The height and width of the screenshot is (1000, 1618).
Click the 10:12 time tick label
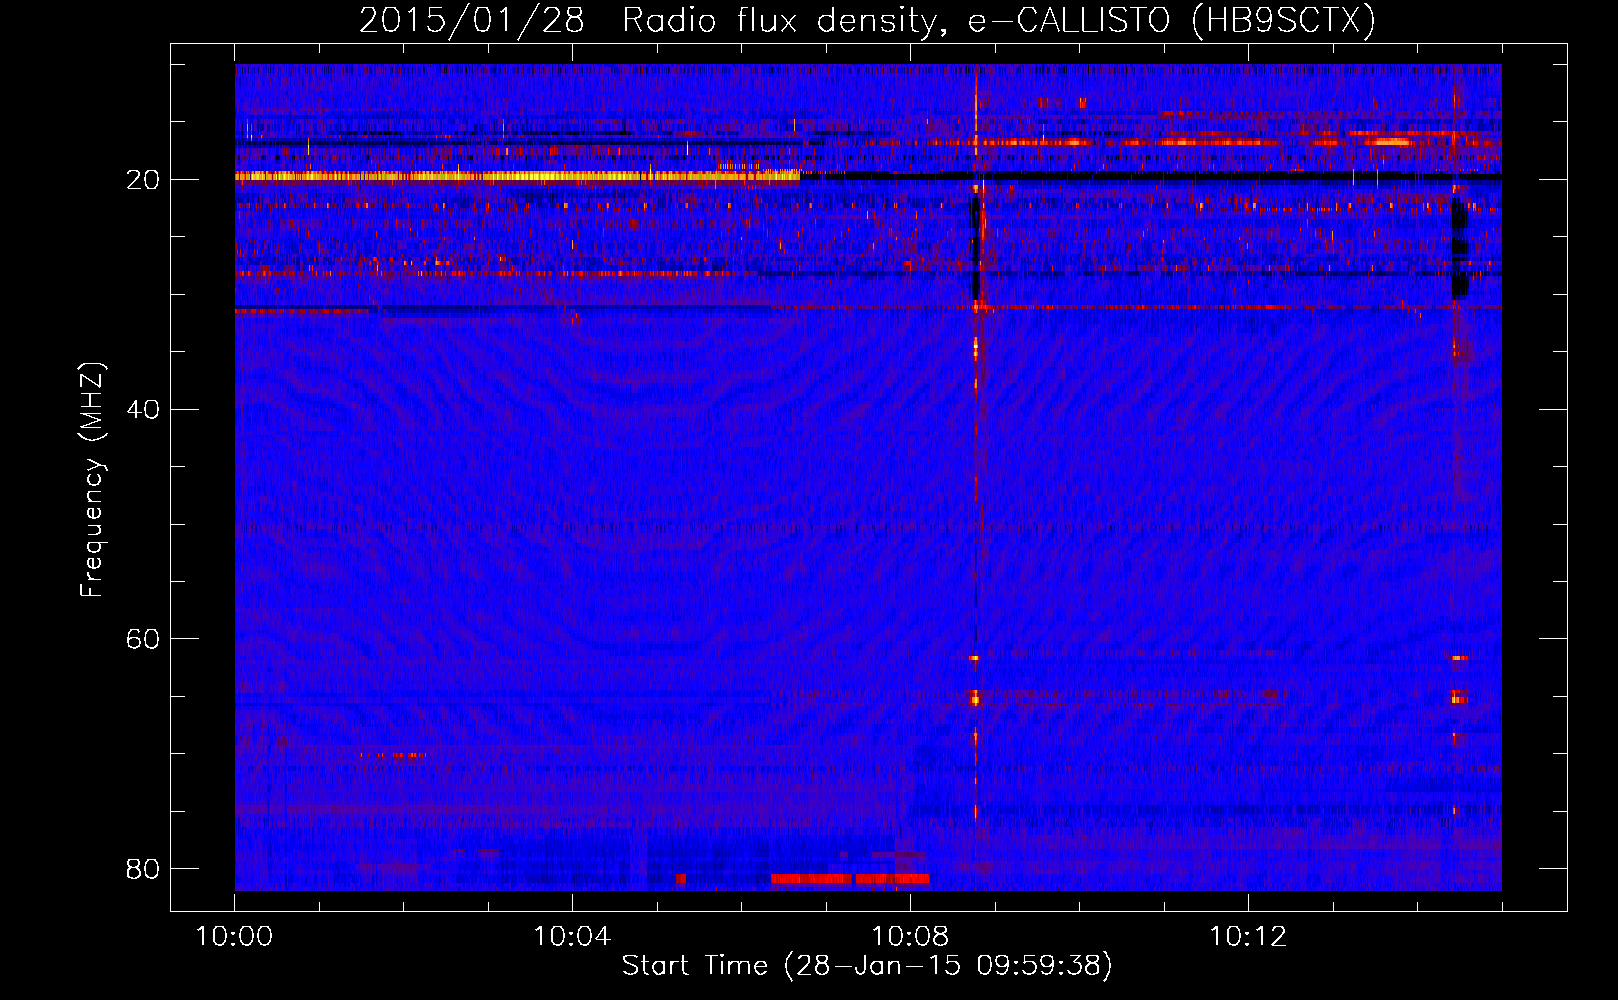pyautogui.click(x=1248, y=937)
